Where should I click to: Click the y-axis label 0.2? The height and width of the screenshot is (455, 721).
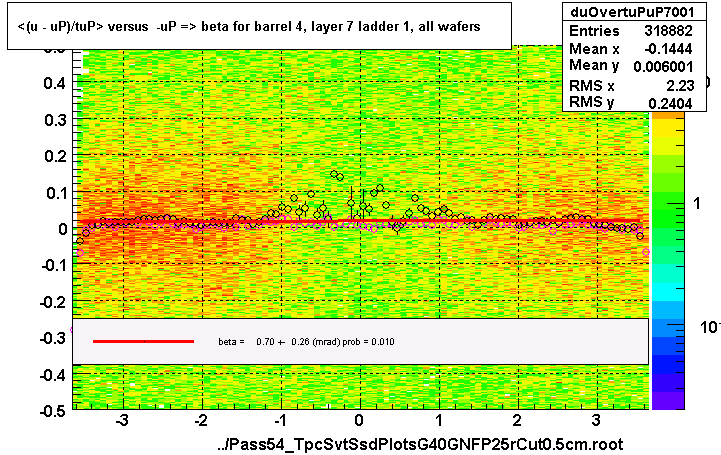(x=55, y=156)
